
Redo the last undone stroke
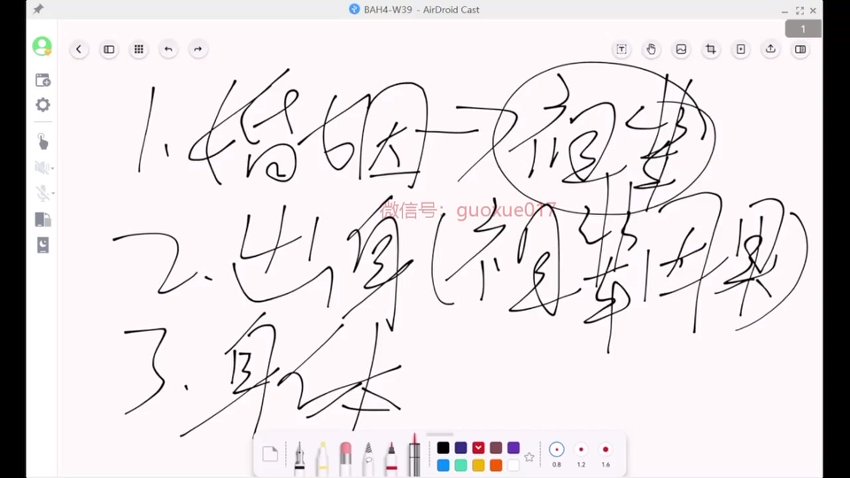198,49
